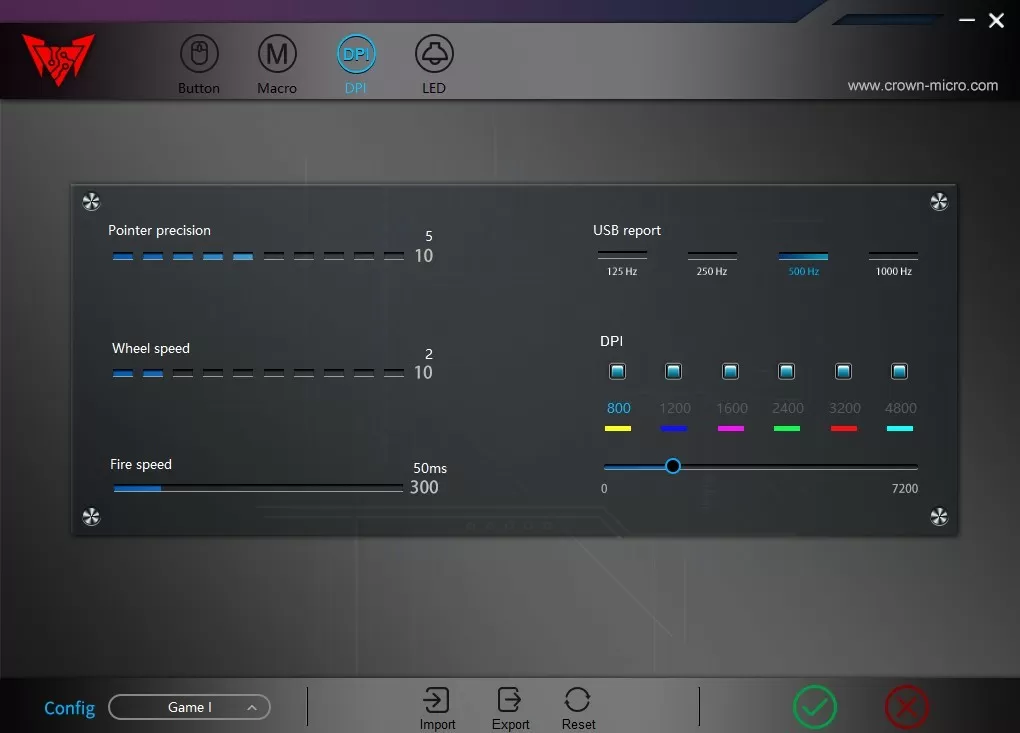This screenshot has height=733, width=1020.
Task: Reset settings with the Reset icon
Action: (x=578, y=700)
